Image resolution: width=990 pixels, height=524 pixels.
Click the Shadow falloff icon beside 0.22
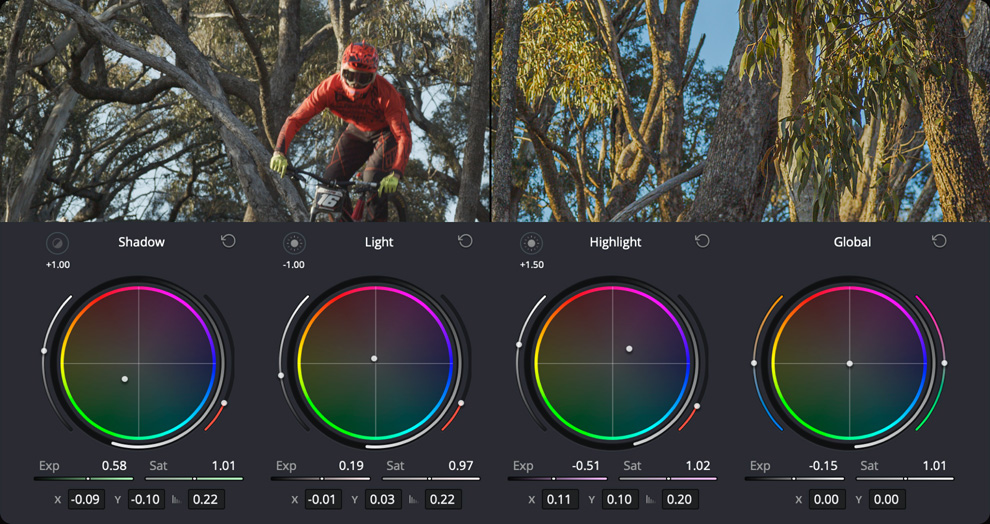tap(175, 500)
